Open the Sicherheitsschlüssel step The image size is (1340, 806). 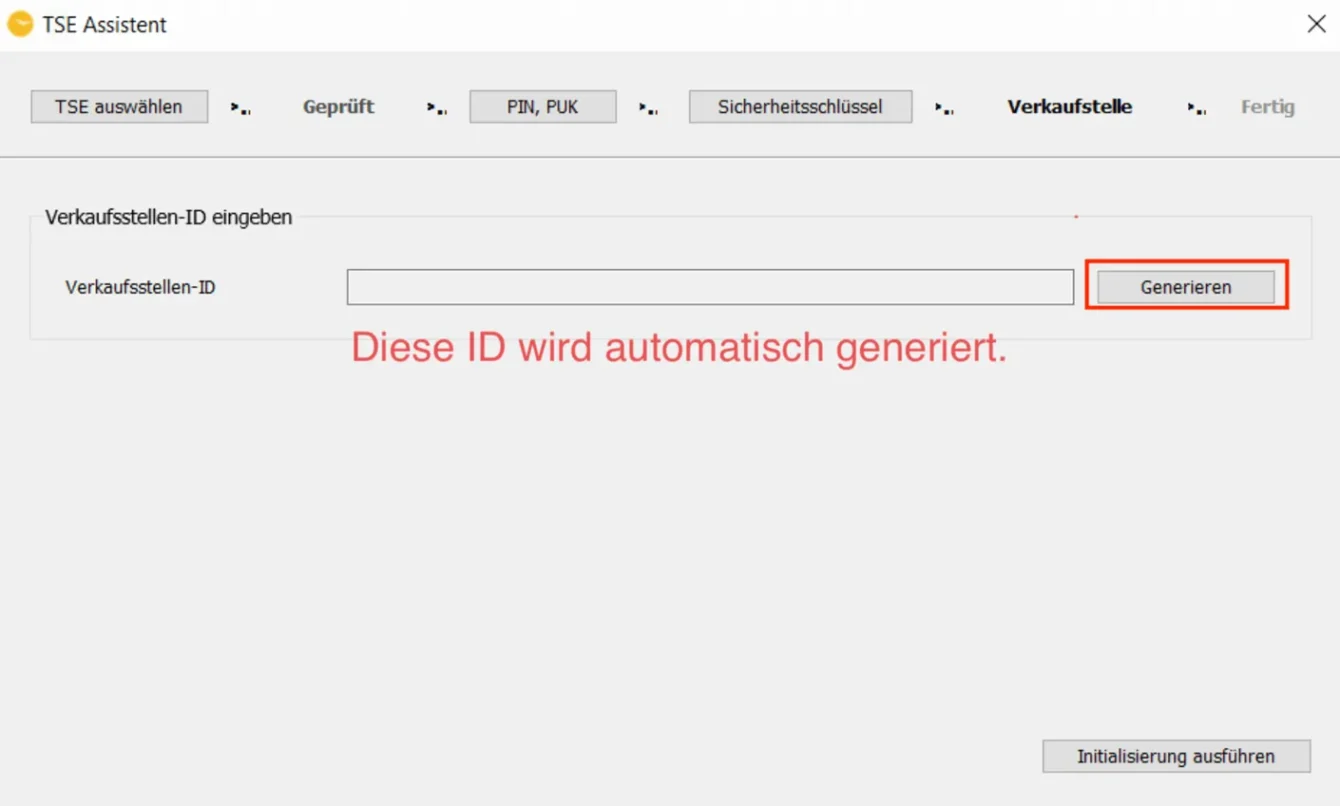pos(800,107)
